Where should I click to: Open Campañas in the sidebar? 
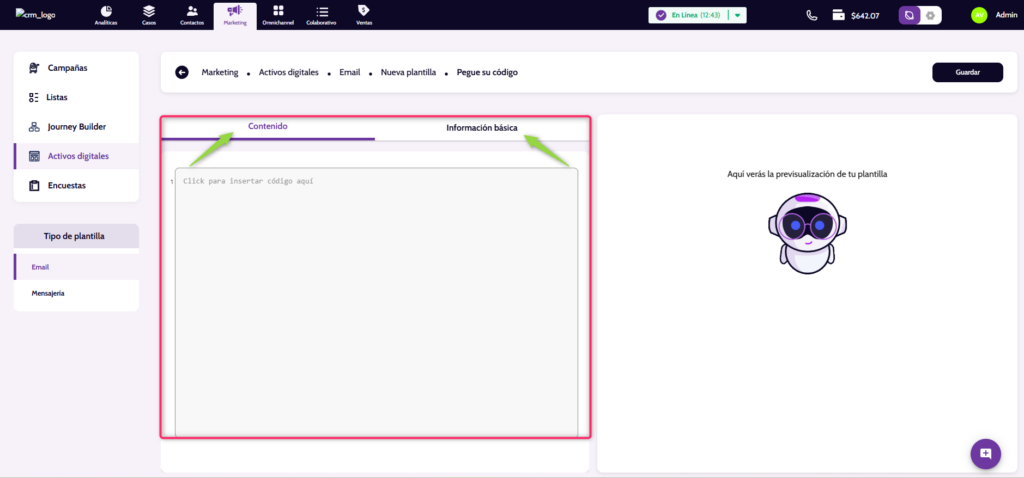pyautogui.click(x=67, y=68)
